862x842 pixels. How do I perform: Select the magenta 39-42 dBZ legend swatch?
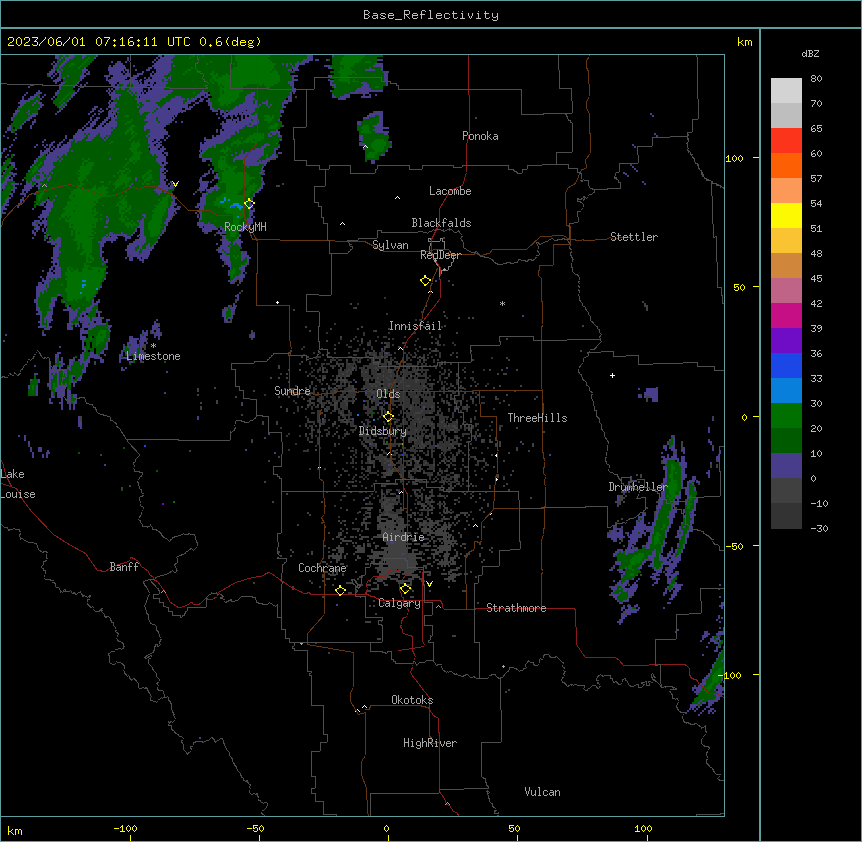tap(786, 315)
